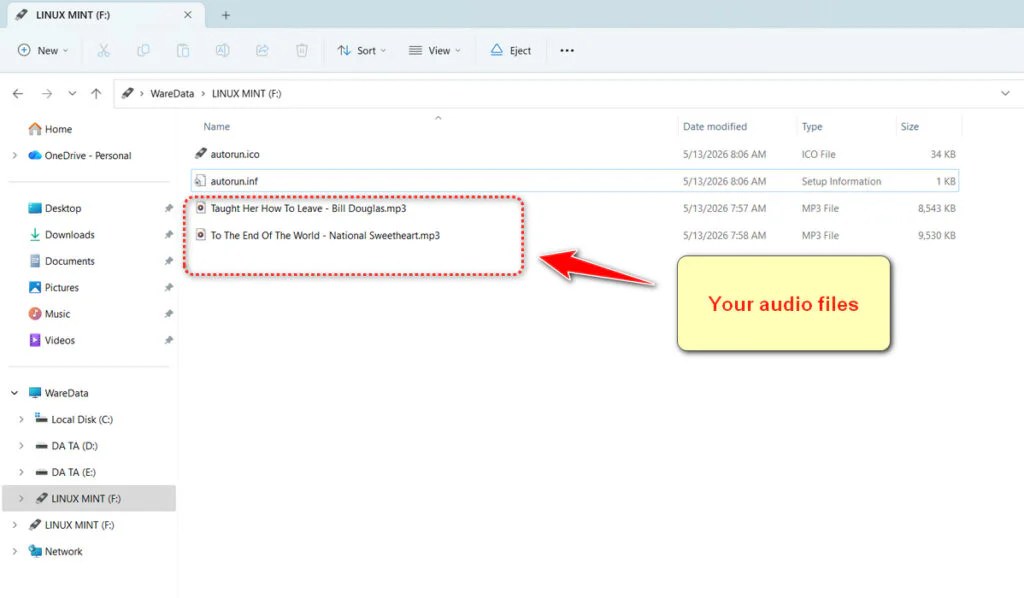Click chevron after drive icon in address bar
The image size is (1024, 598).
[x=141, y=93]
